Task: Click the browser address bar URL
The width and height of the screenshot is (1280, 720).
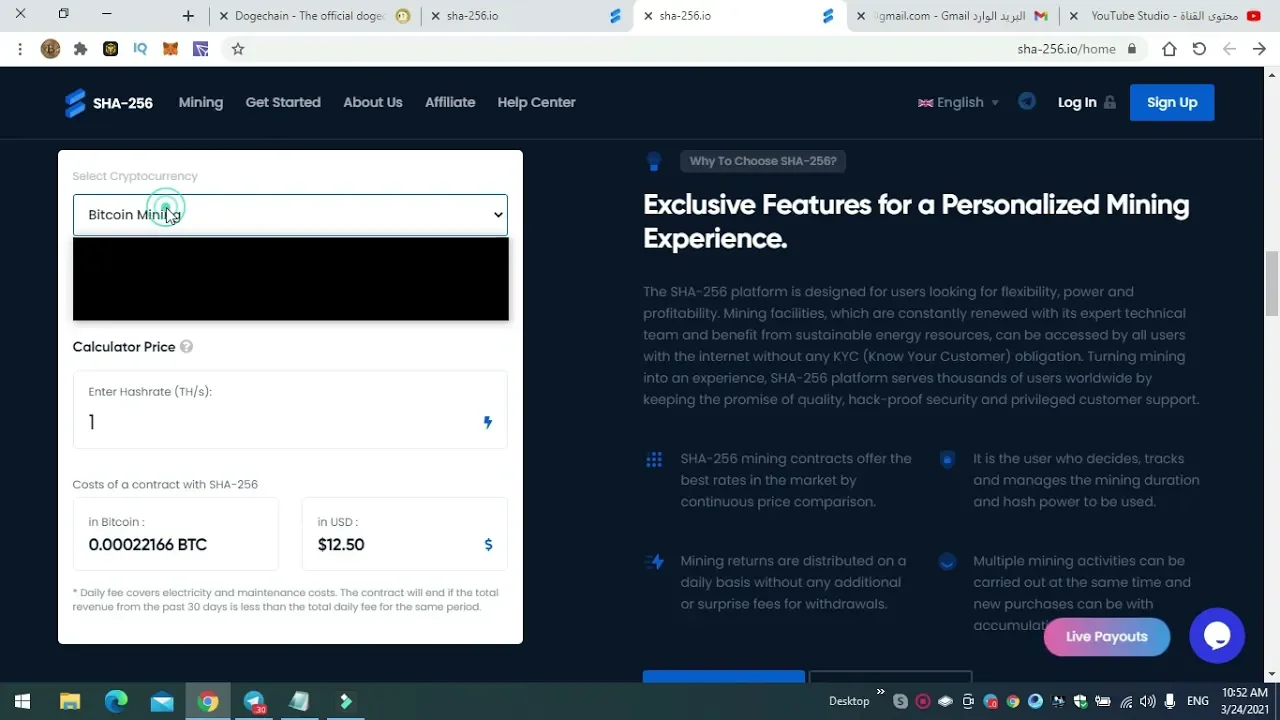Action: tap(1066, 49)
